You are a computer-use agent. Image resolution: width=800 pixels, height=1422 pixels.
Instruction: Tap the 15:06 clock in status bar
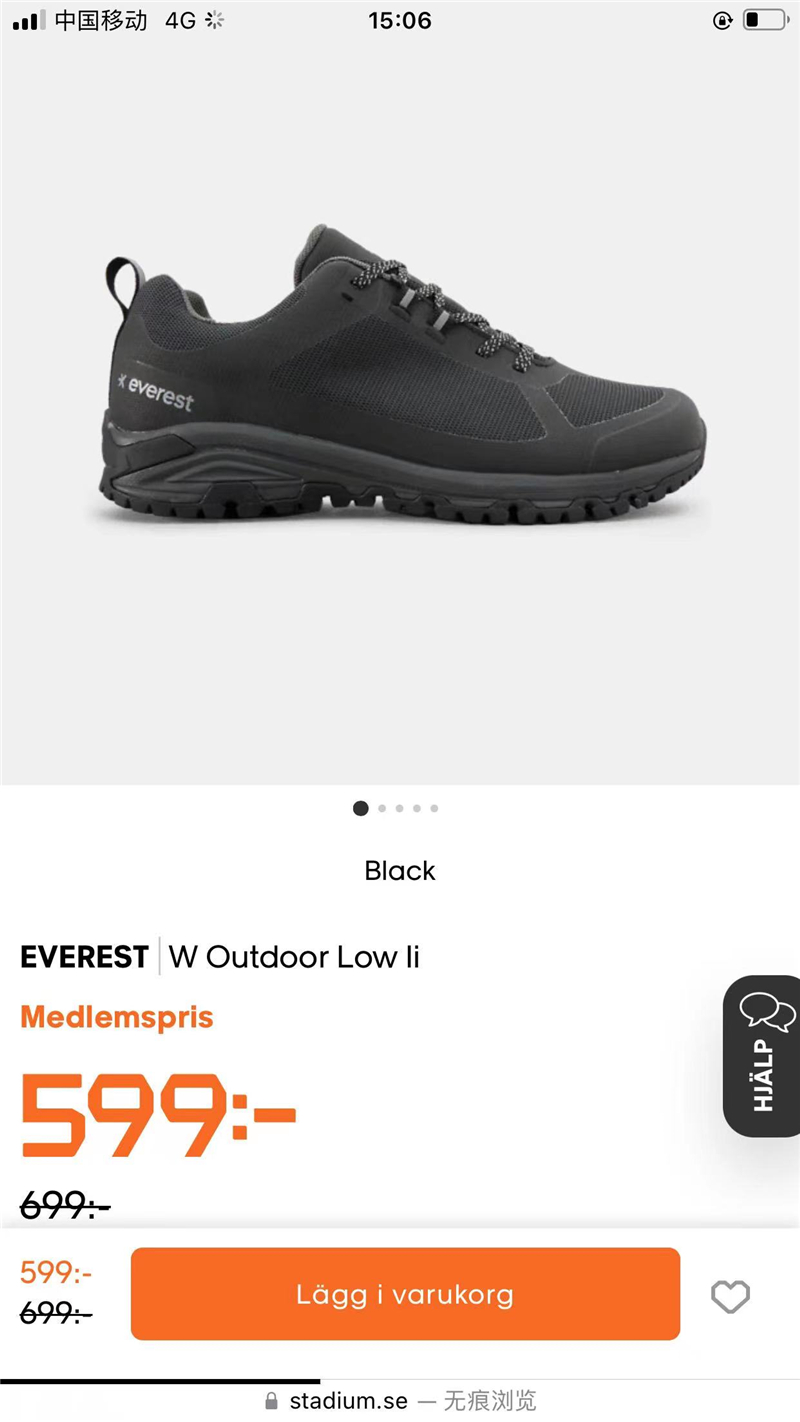(400, 20)
